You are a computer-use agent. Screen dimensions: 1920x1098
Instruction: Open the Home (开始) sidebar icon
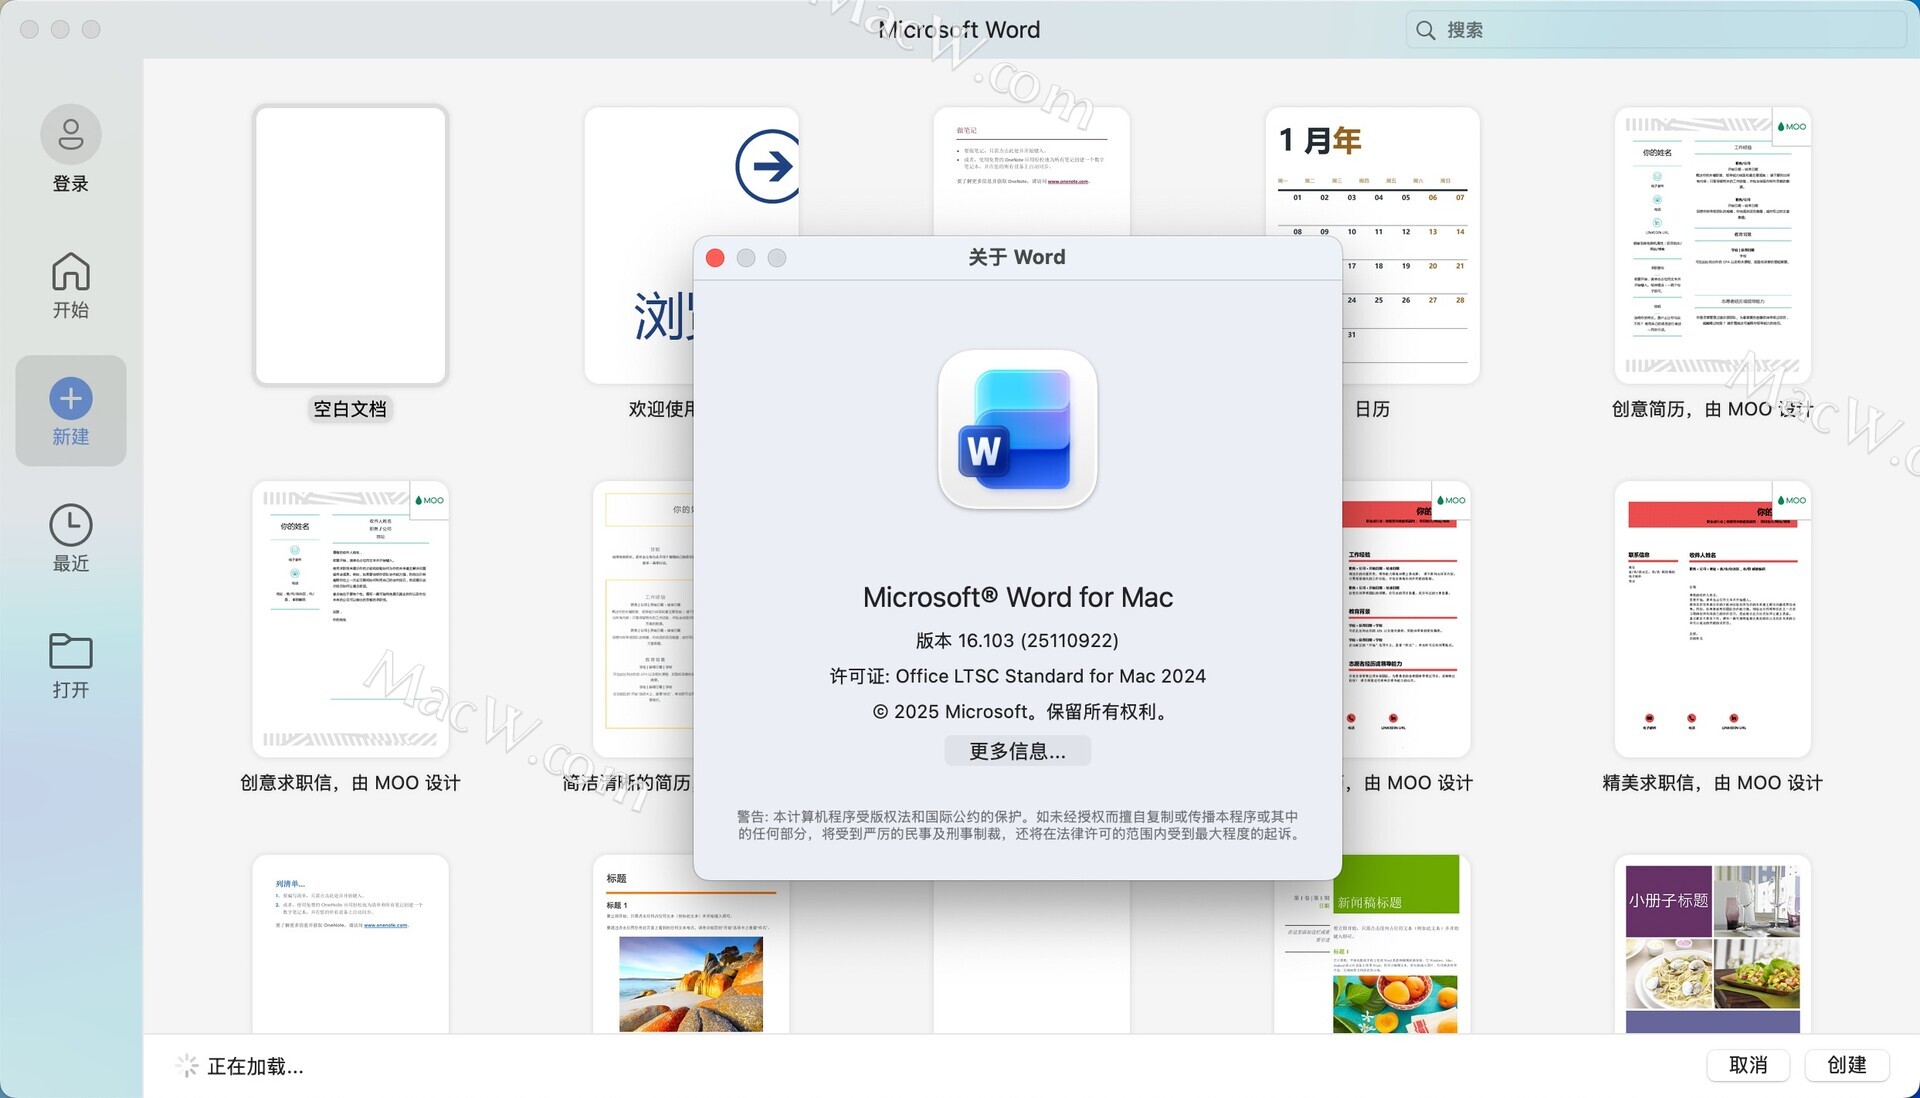70,272
